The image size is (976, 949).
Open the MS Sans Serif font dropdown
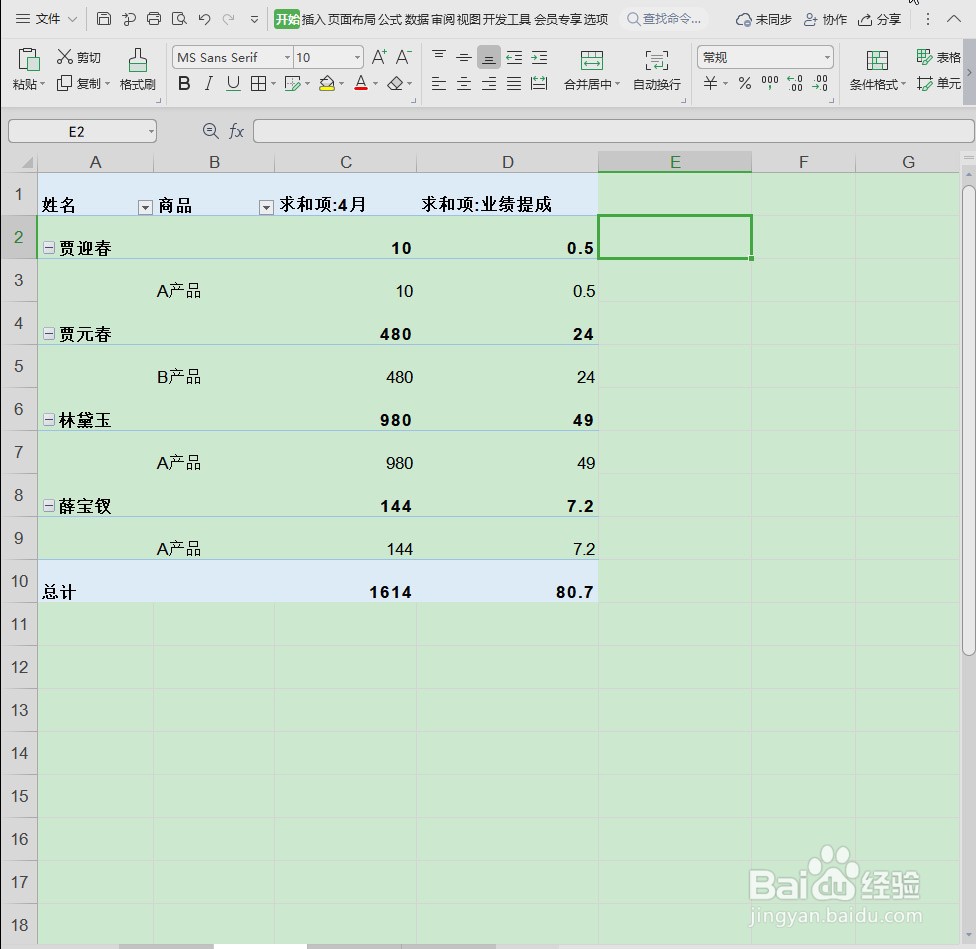tap(228, 57)
